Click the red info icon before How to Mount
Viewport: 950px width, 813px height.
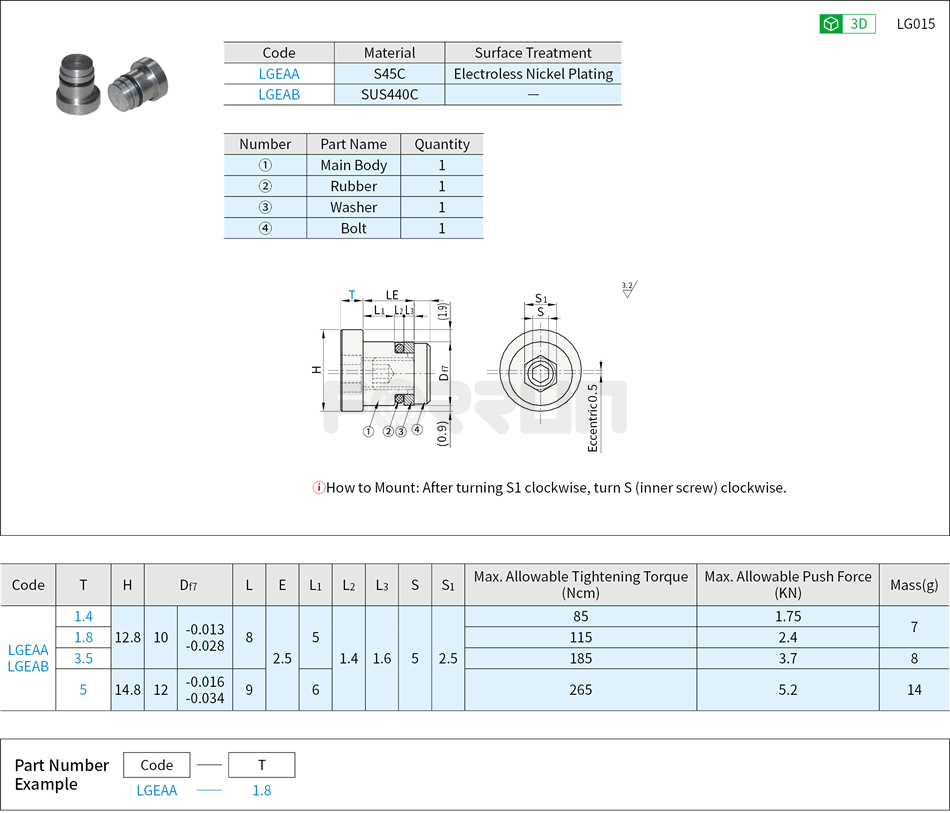(318, 488)
